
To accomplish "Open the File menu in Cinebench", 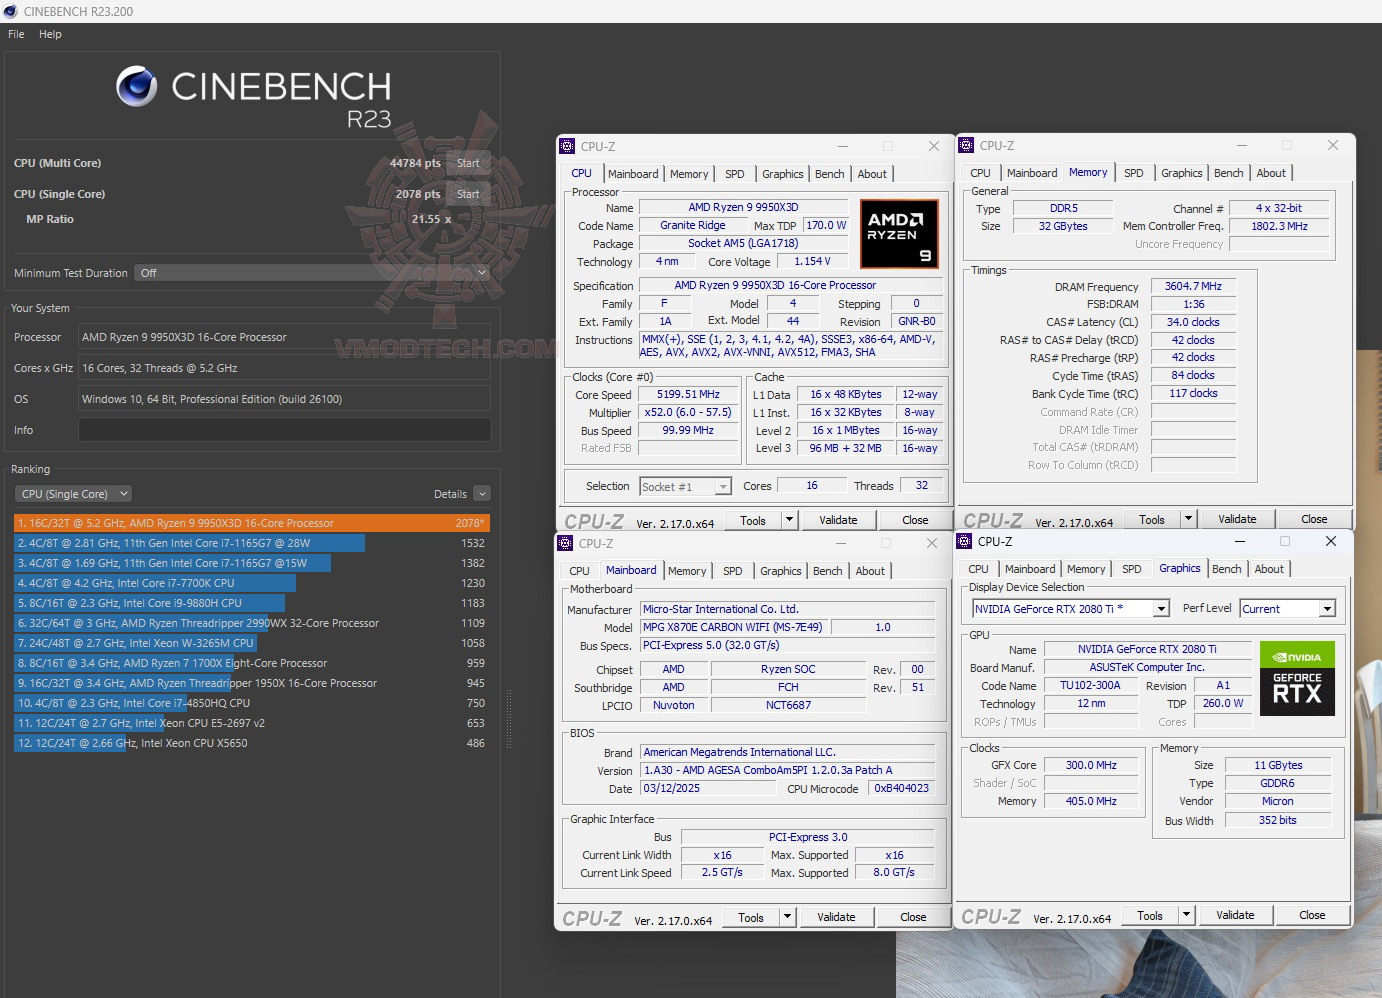I will tap(16, 34).
